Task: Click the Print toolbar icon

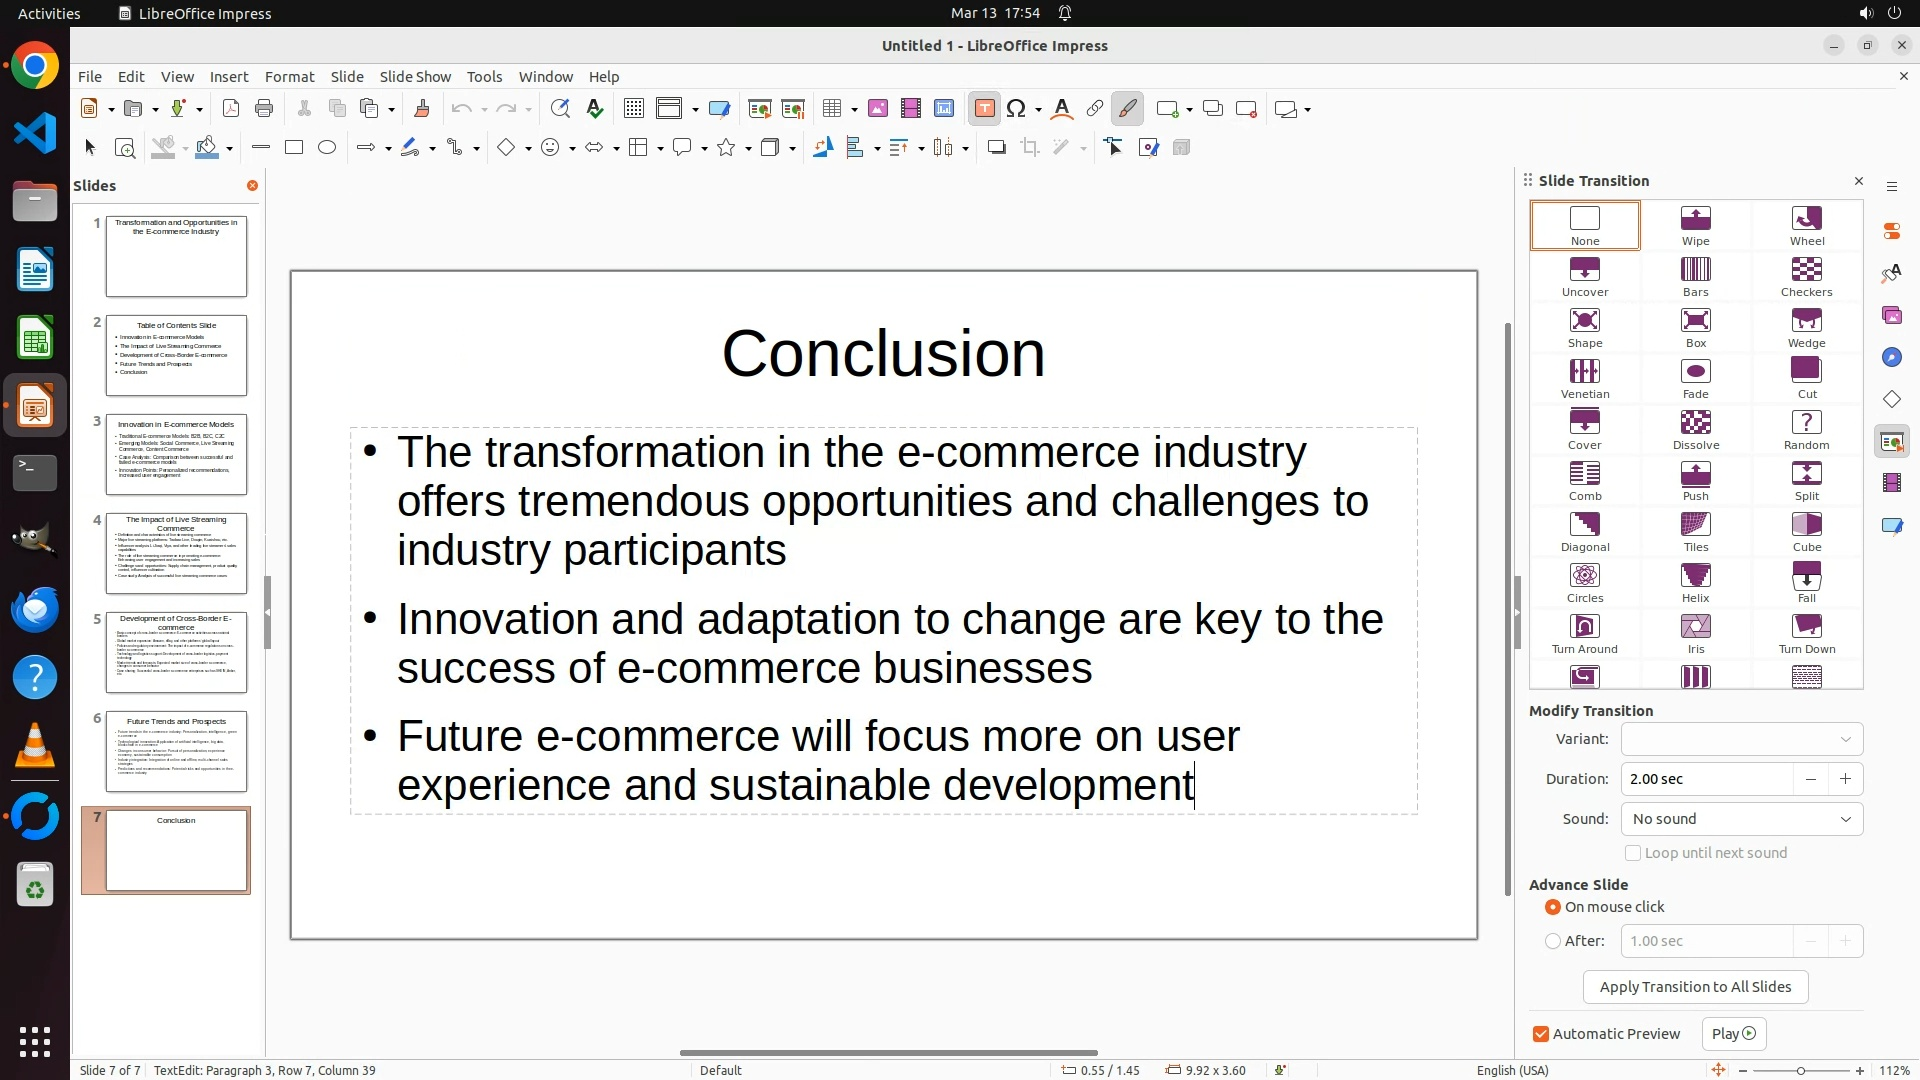Action: [x=264, y=109]
